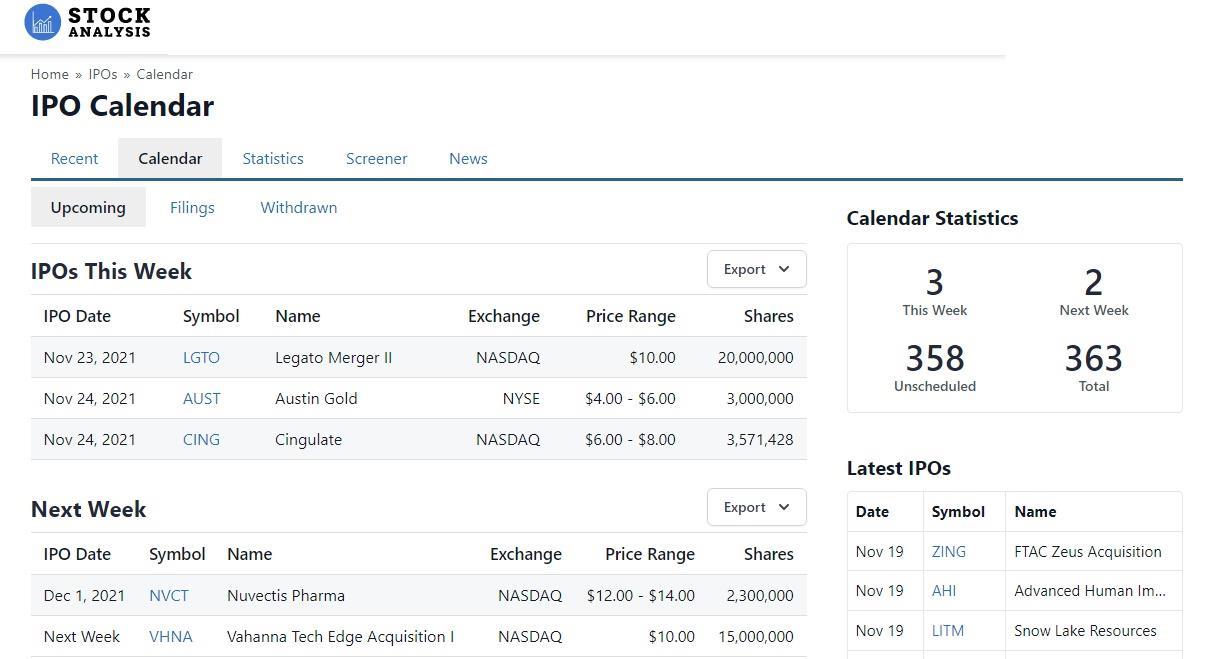
Task: Open AHI in Latest IPOs
Action: point(944,590)
